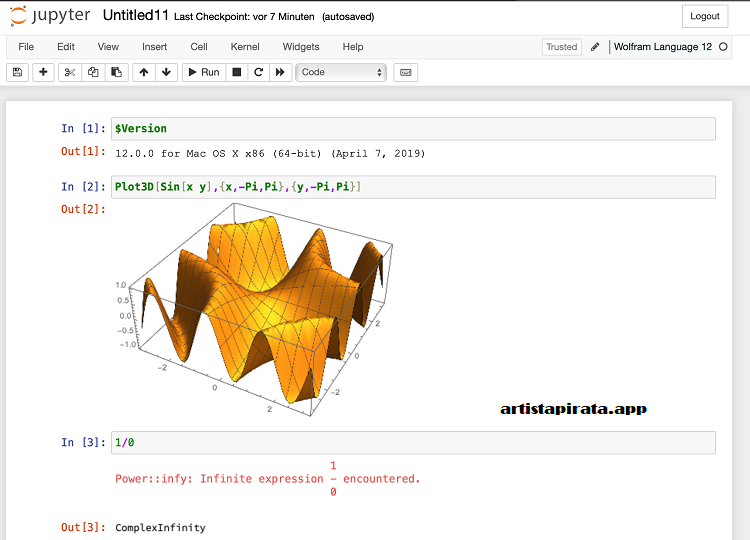Restart the kernel icon
Screen dimensions: 750x540
pos(258,72)
